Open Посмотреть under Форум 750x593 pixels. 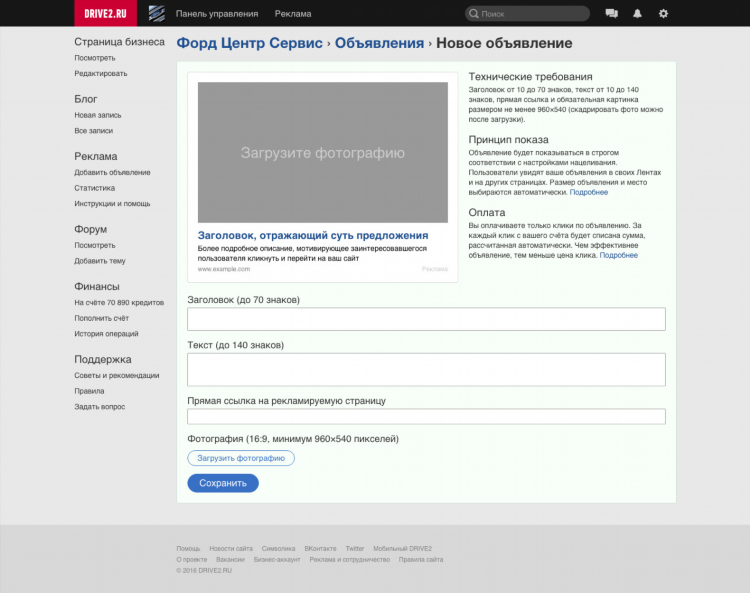tap(95, 245)
